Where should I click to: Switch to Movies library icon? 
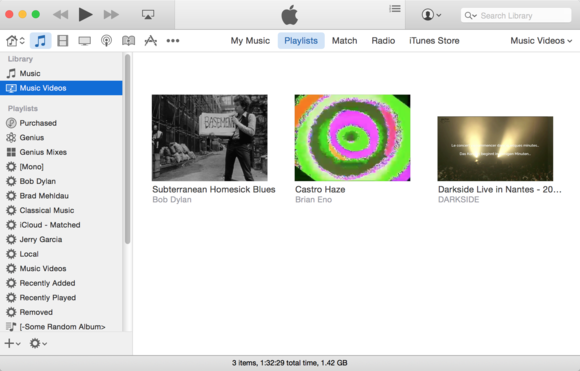pos(63,41)
